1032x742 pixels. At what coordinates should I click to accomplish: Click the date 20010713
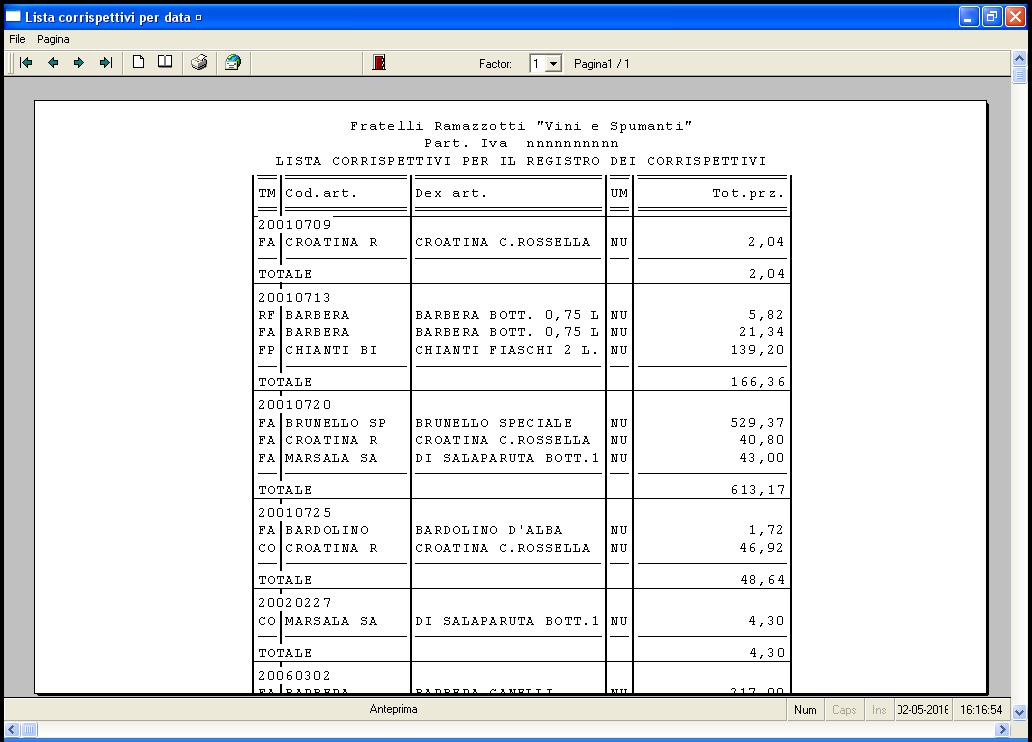point(294,298)
